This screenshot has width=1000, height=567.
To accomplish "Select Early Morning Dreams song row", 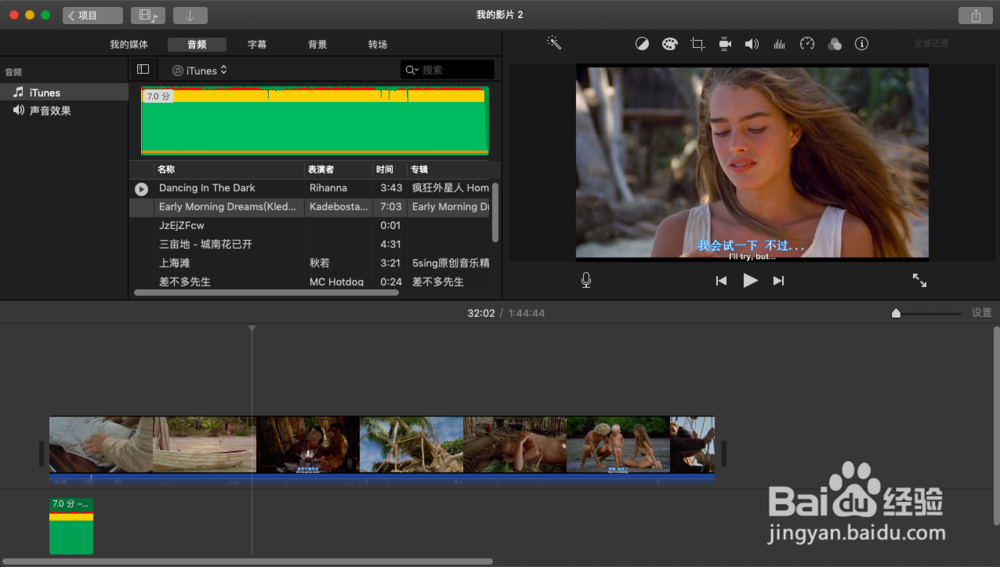I will pyautogui.click(x=310, y=207).
